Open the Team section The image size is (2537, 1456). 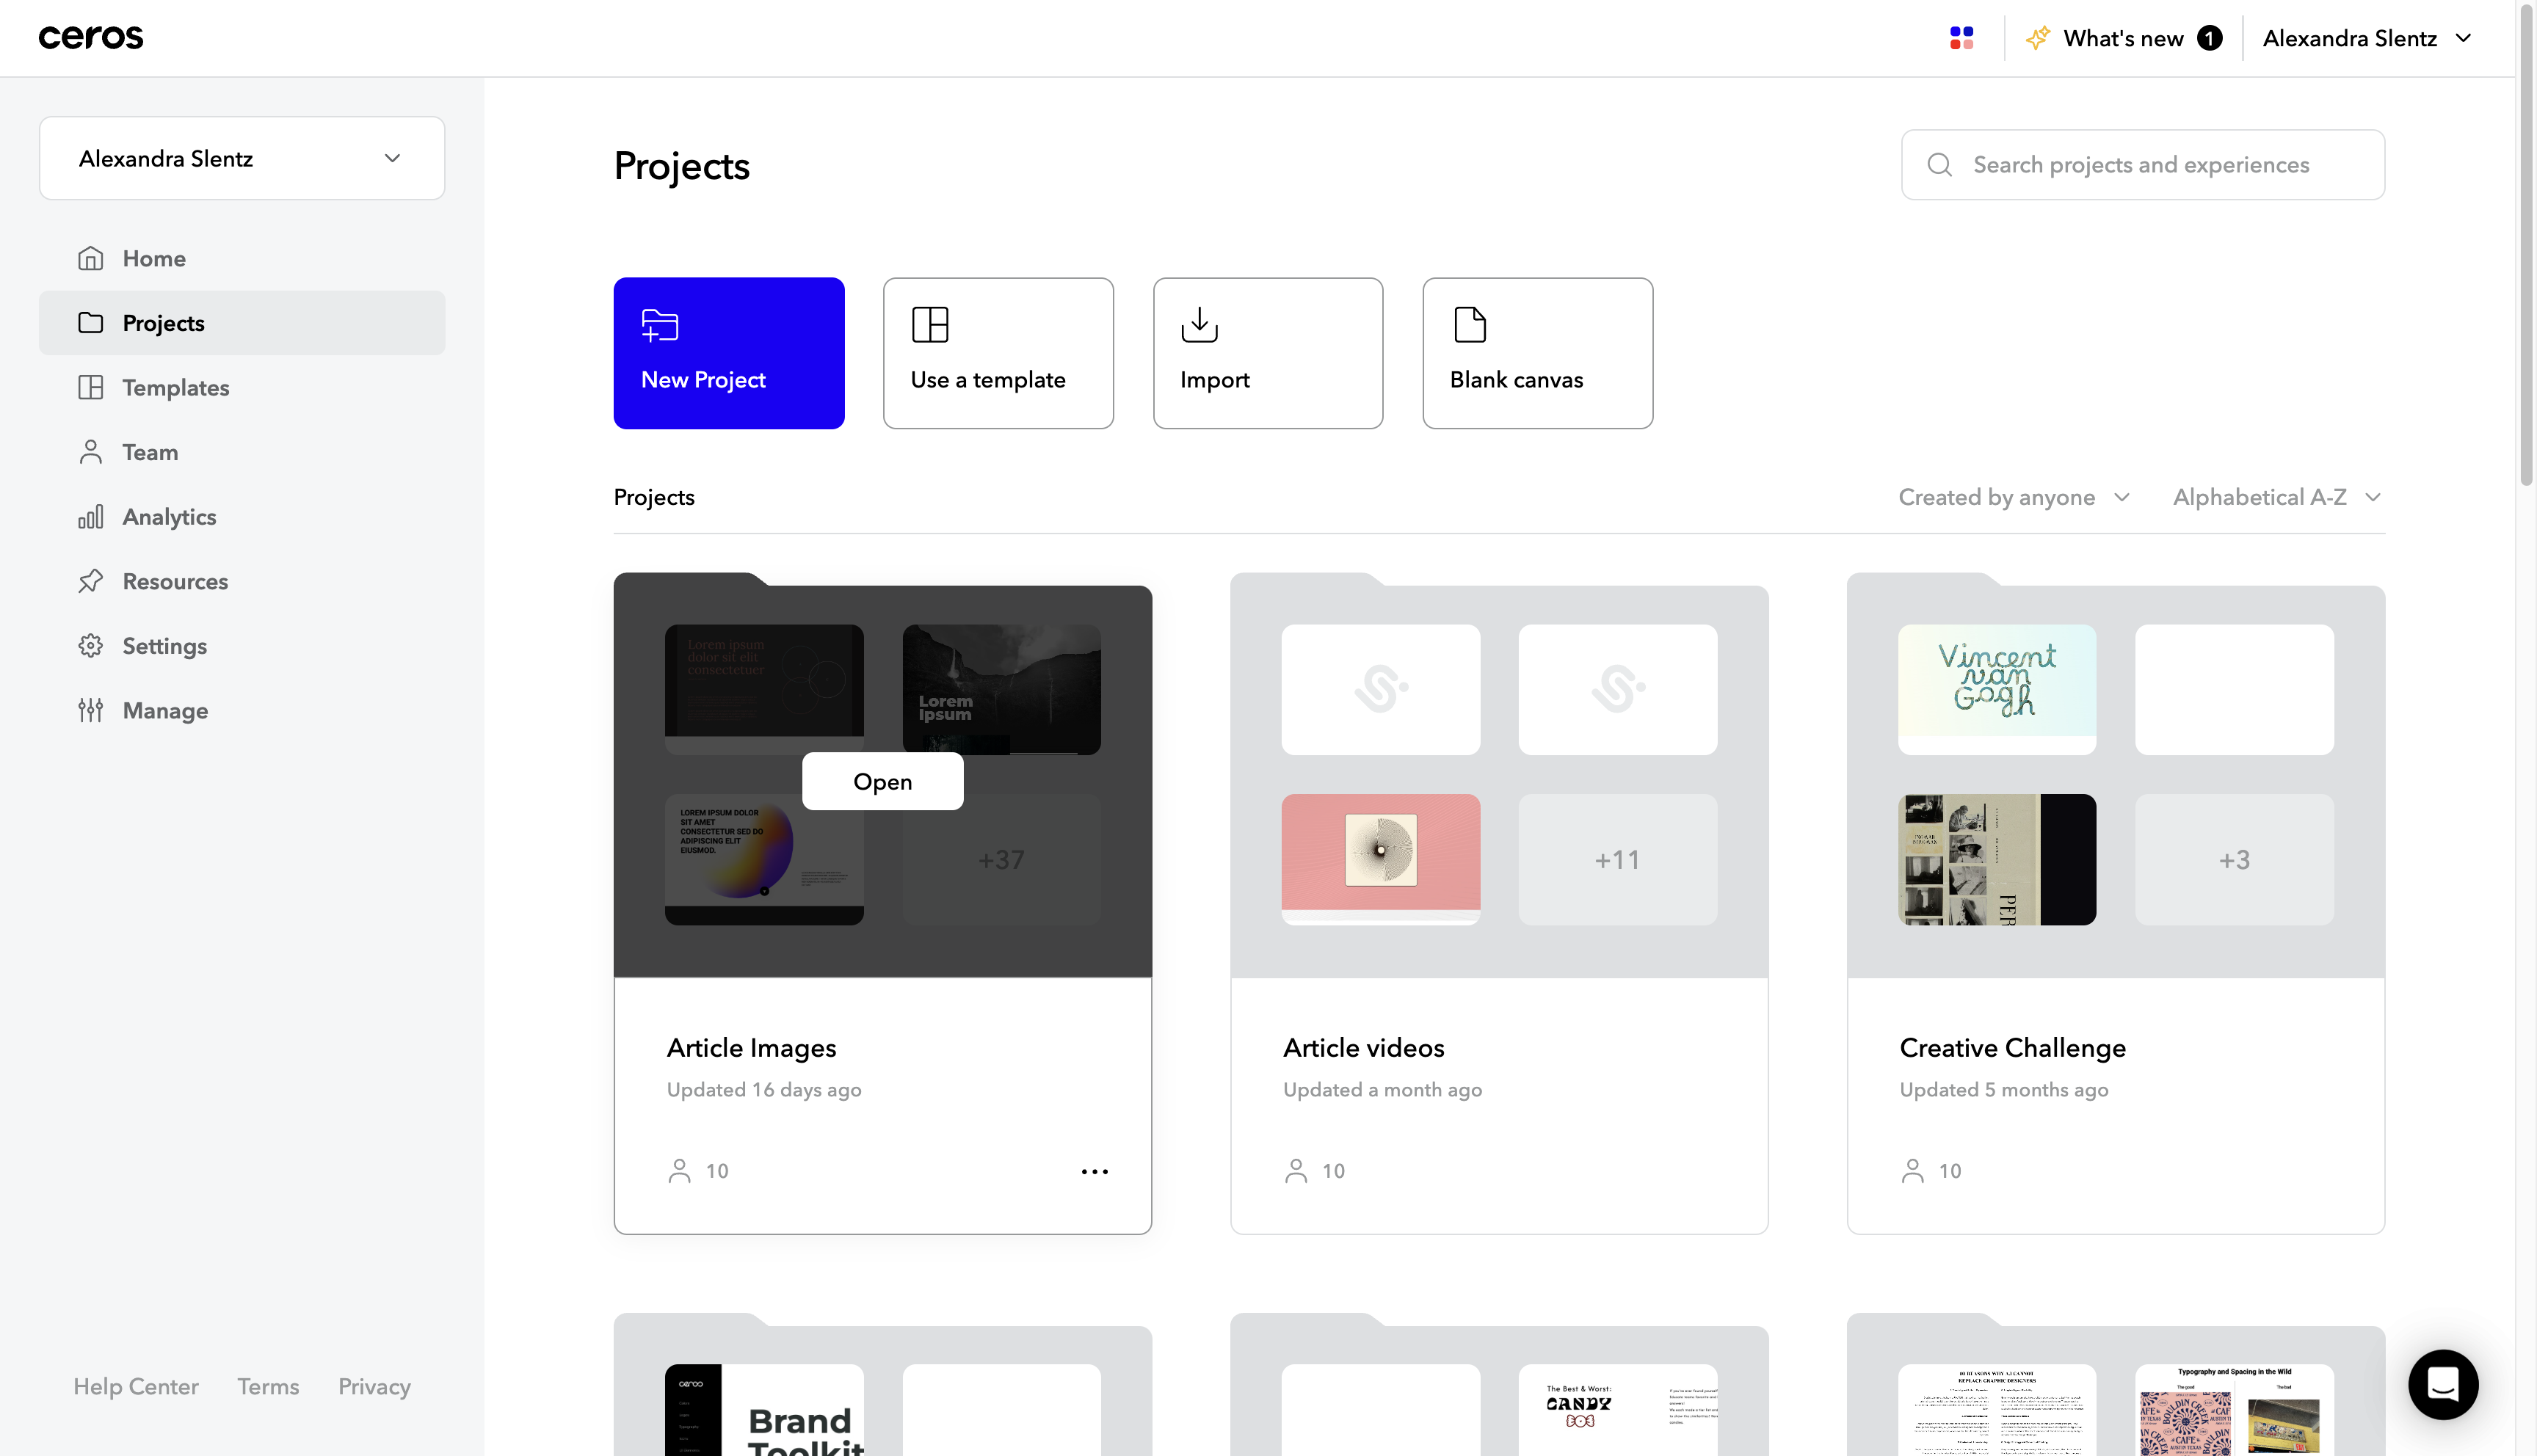point(242,452)
